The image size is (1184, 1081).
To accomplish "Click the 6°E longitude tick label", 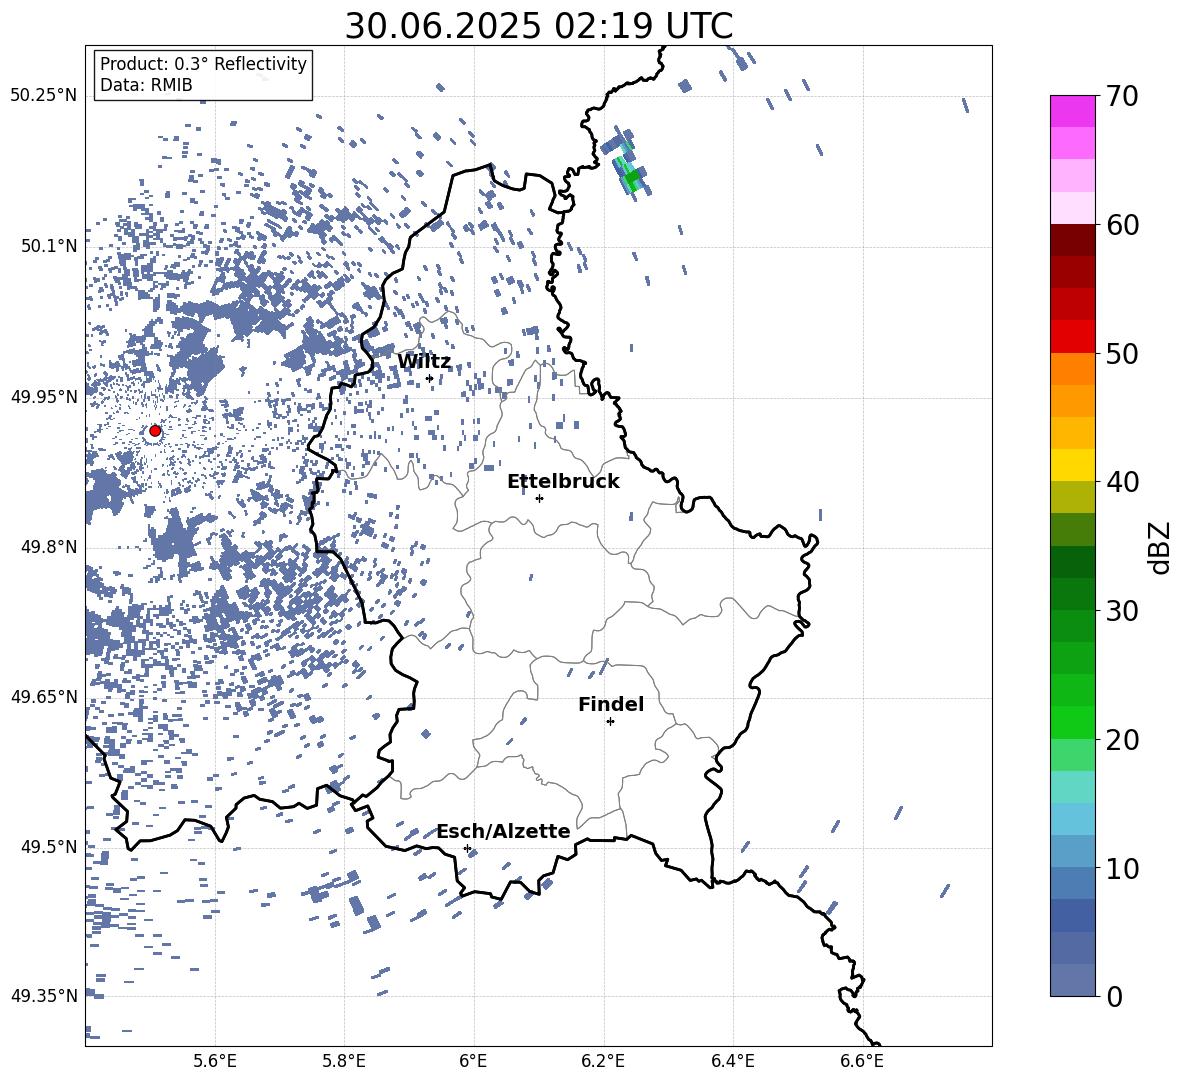I will 473,1061.
